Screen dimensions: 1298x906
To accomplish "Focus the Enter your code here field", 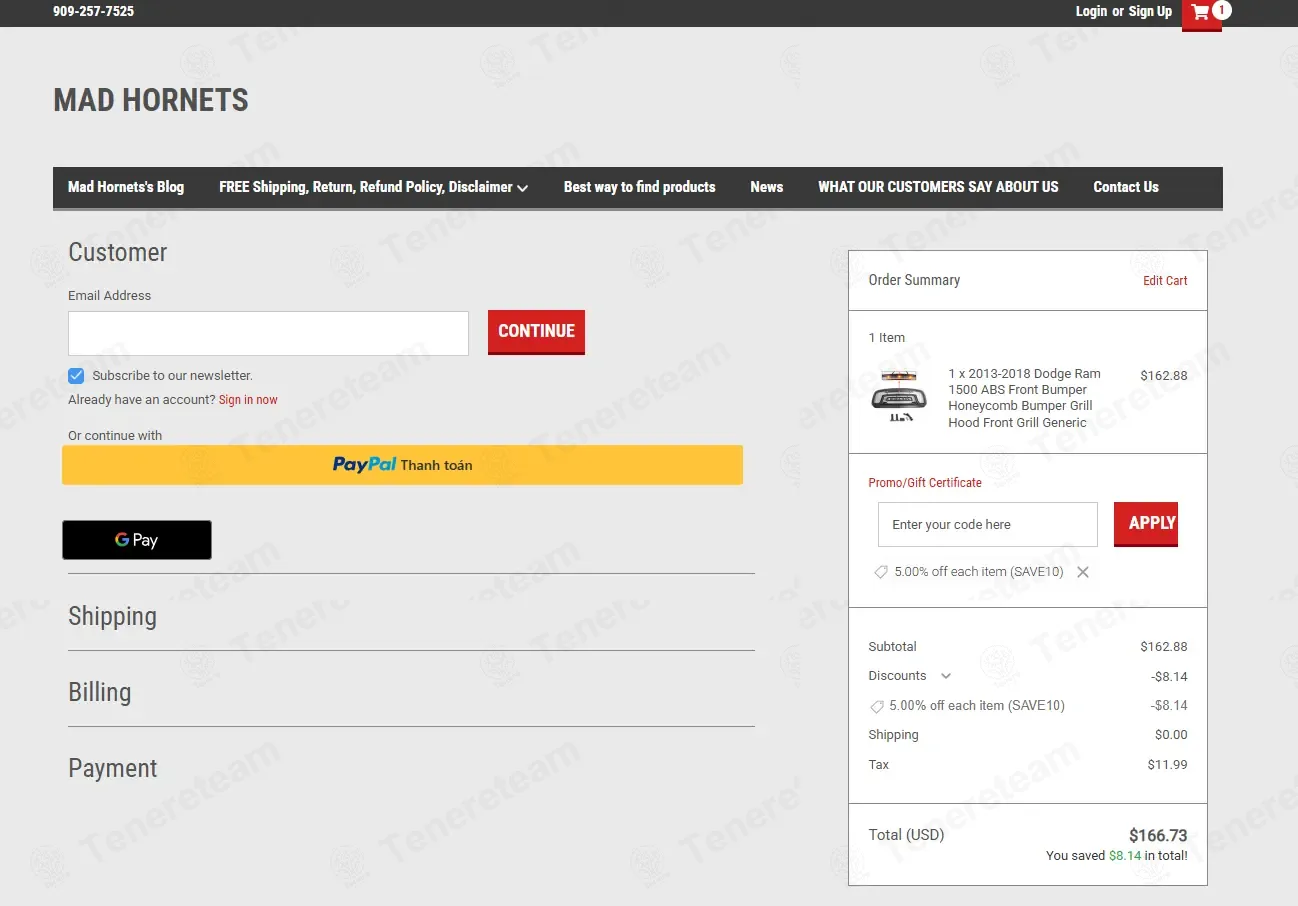I will [x=988, y=524].
